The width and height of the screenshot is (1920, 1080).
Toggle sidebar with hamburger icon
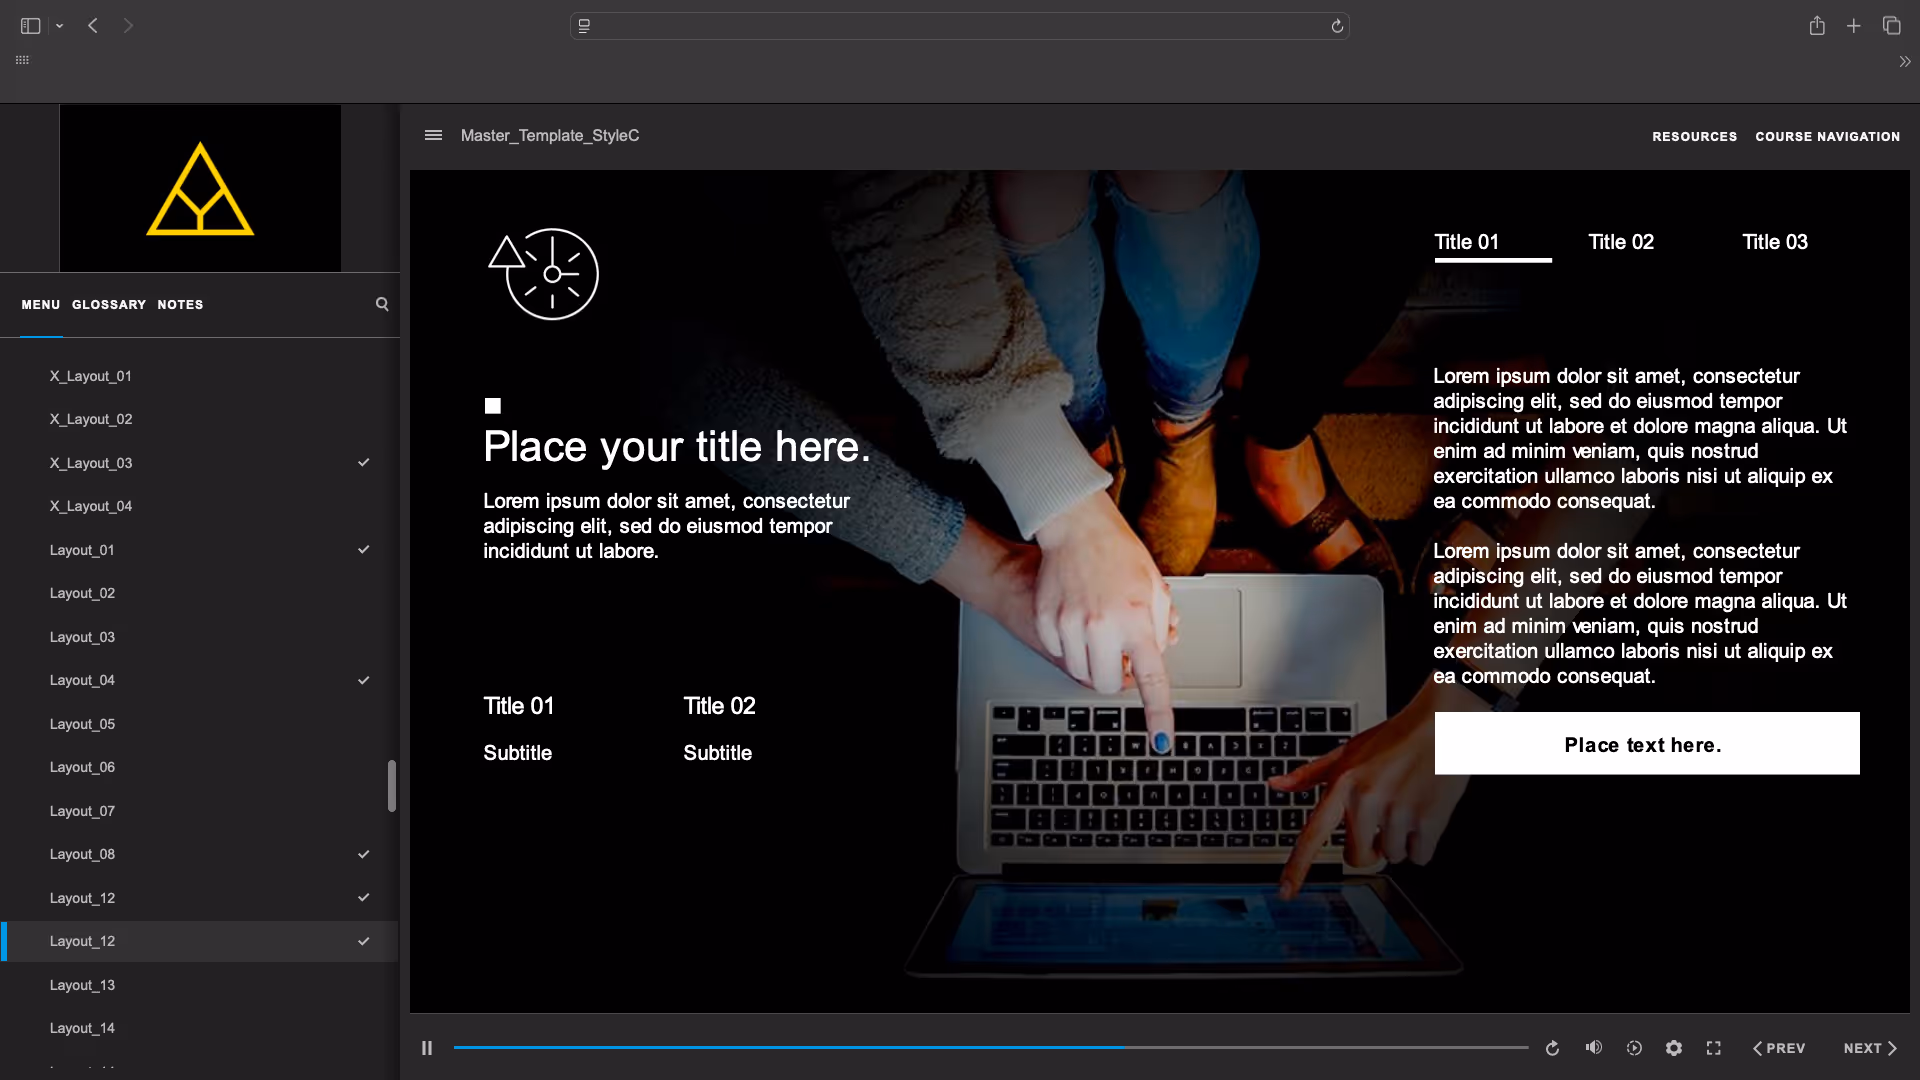(433, 135)
